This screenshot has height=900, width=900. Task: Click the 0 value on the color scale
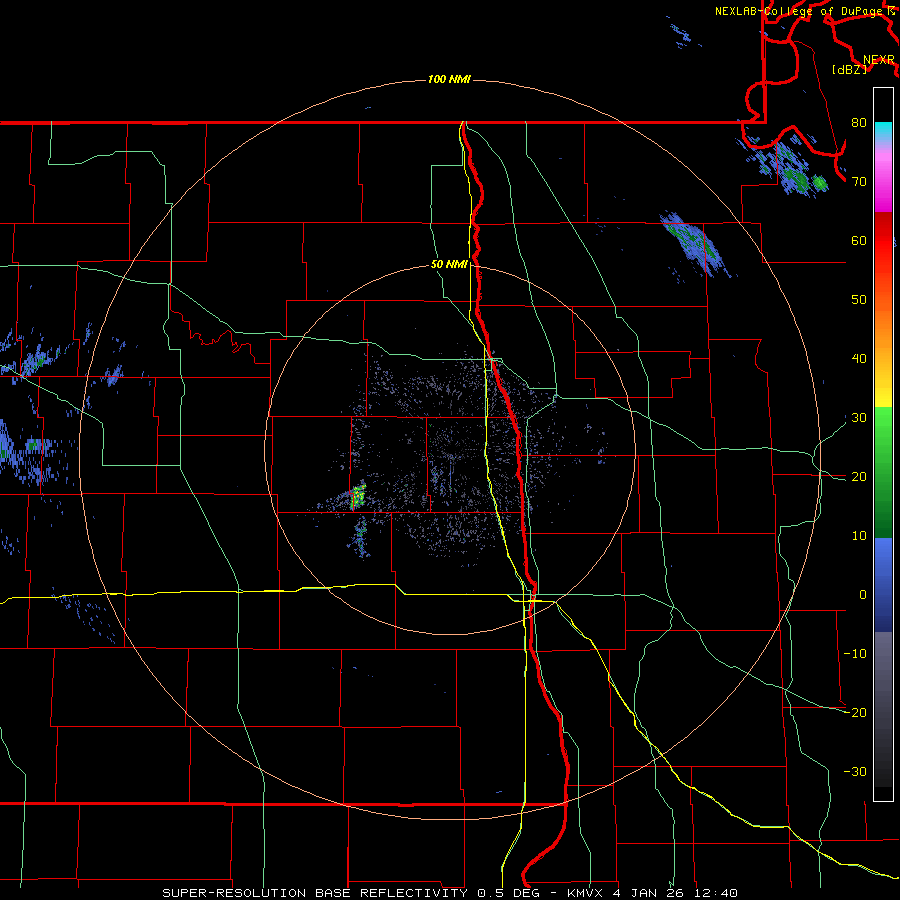click(863, 595)
